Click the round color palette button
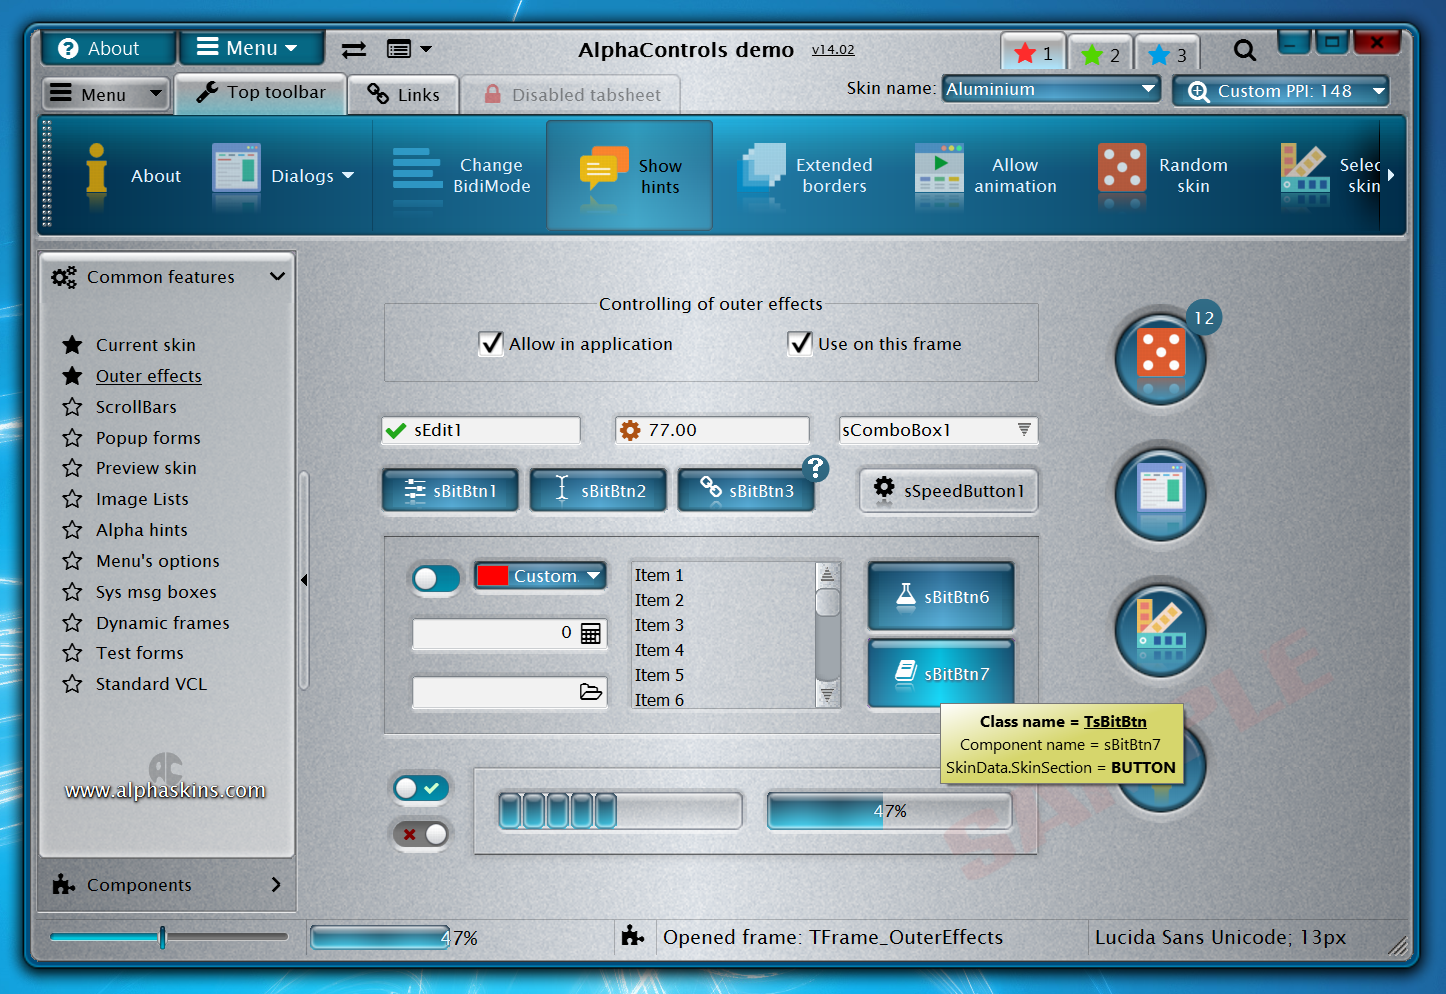 click(x=1161, y=631)
